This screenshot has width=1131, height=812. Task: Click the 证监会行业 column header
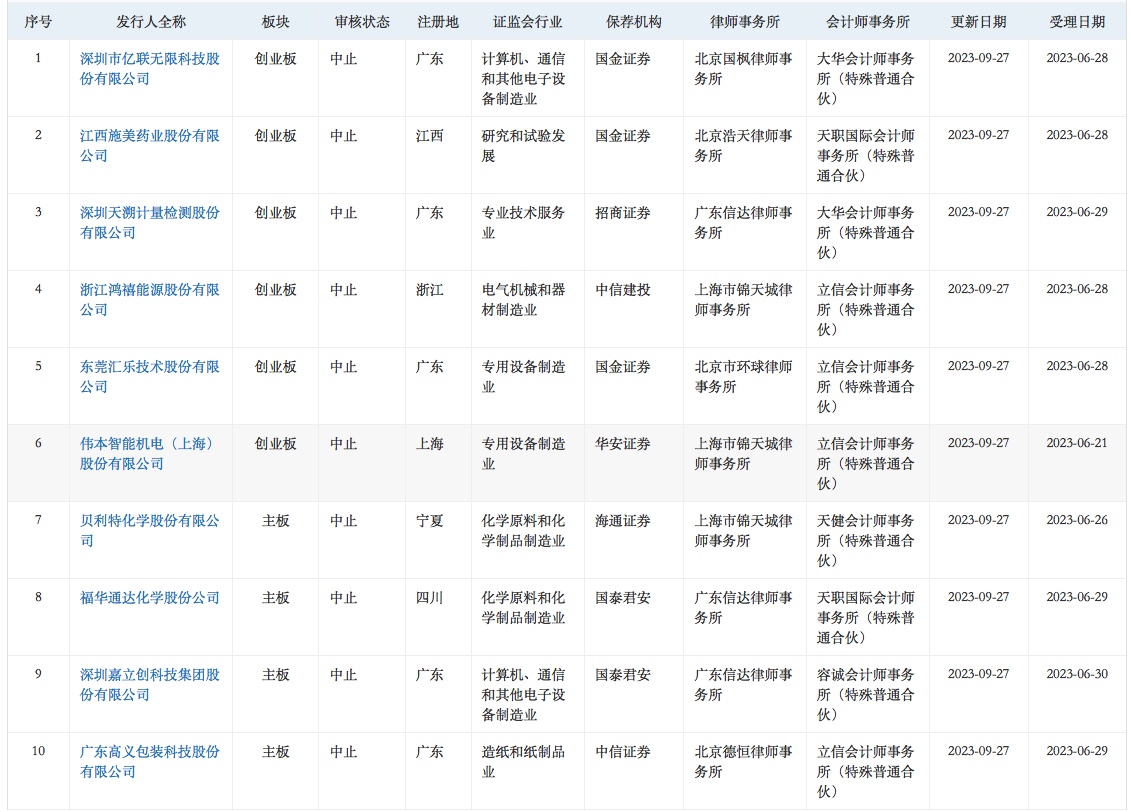(527, 22)
